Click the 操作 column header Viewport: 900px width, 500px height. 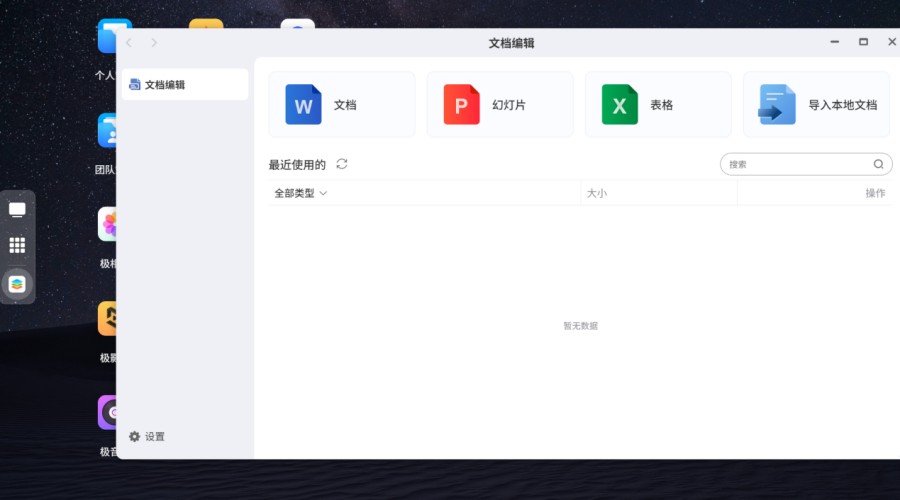[875, 193]
